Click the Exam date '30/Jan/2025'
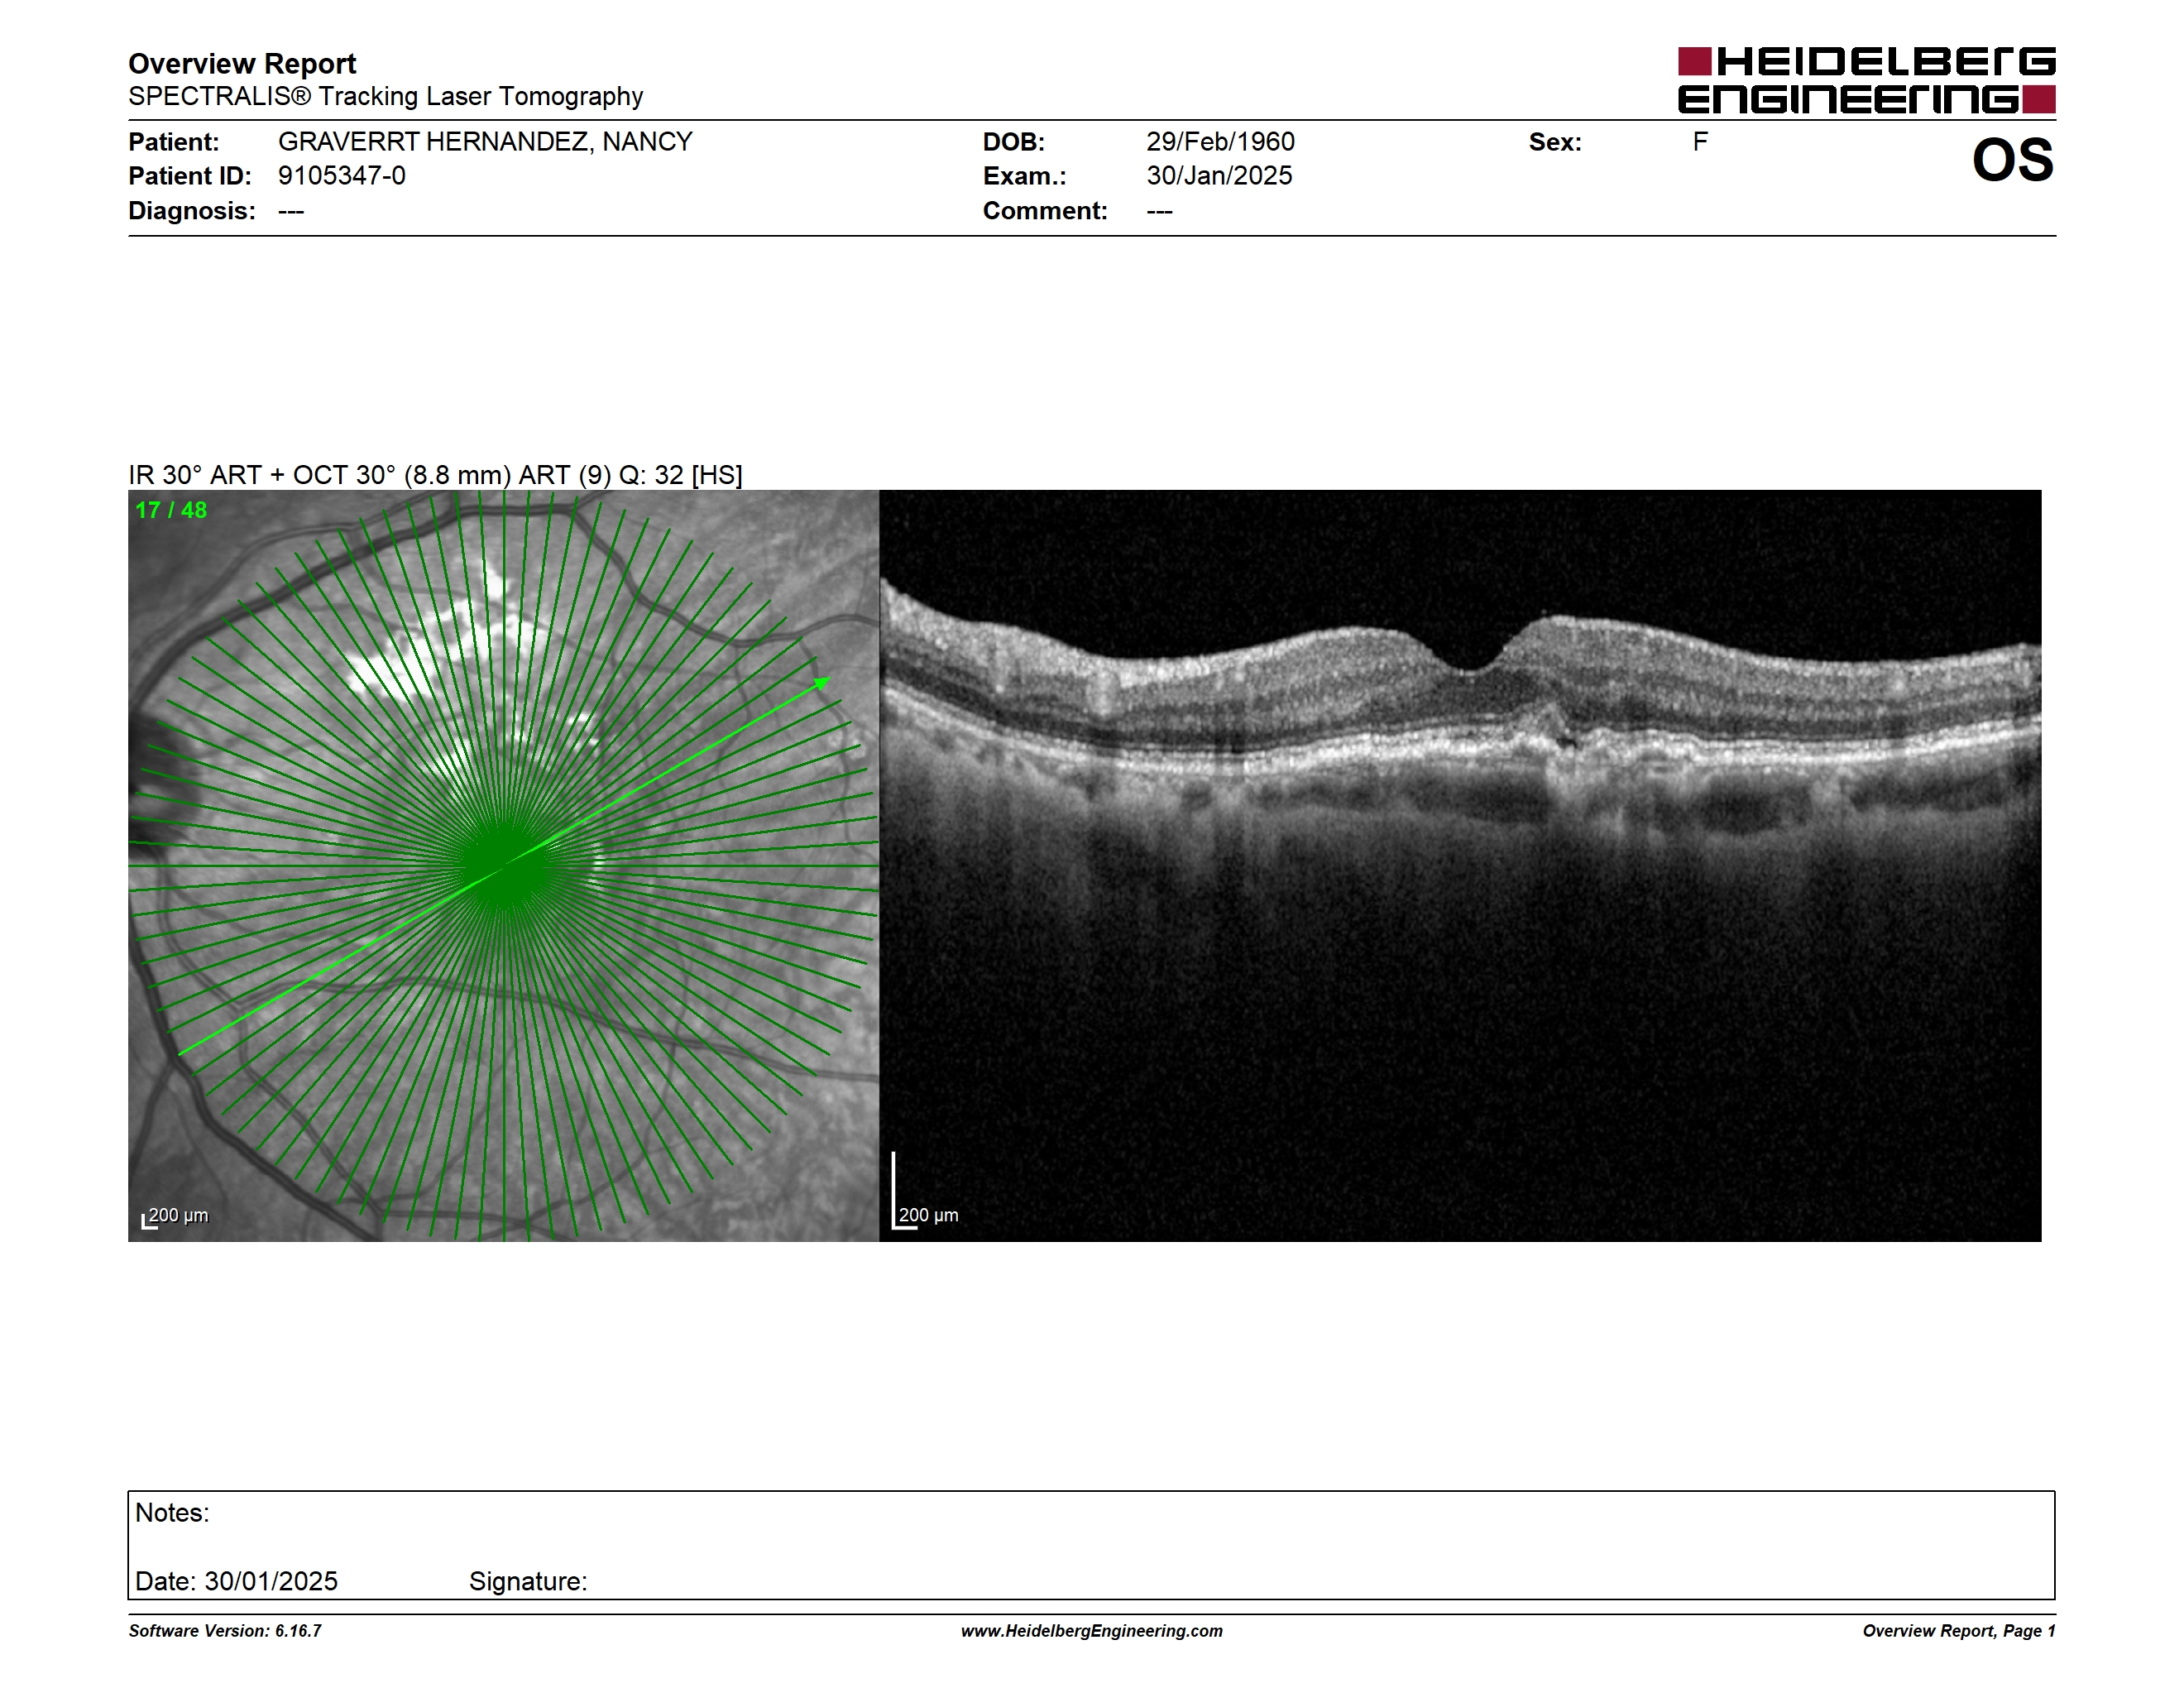2184x1688 pixels. 1219,176
